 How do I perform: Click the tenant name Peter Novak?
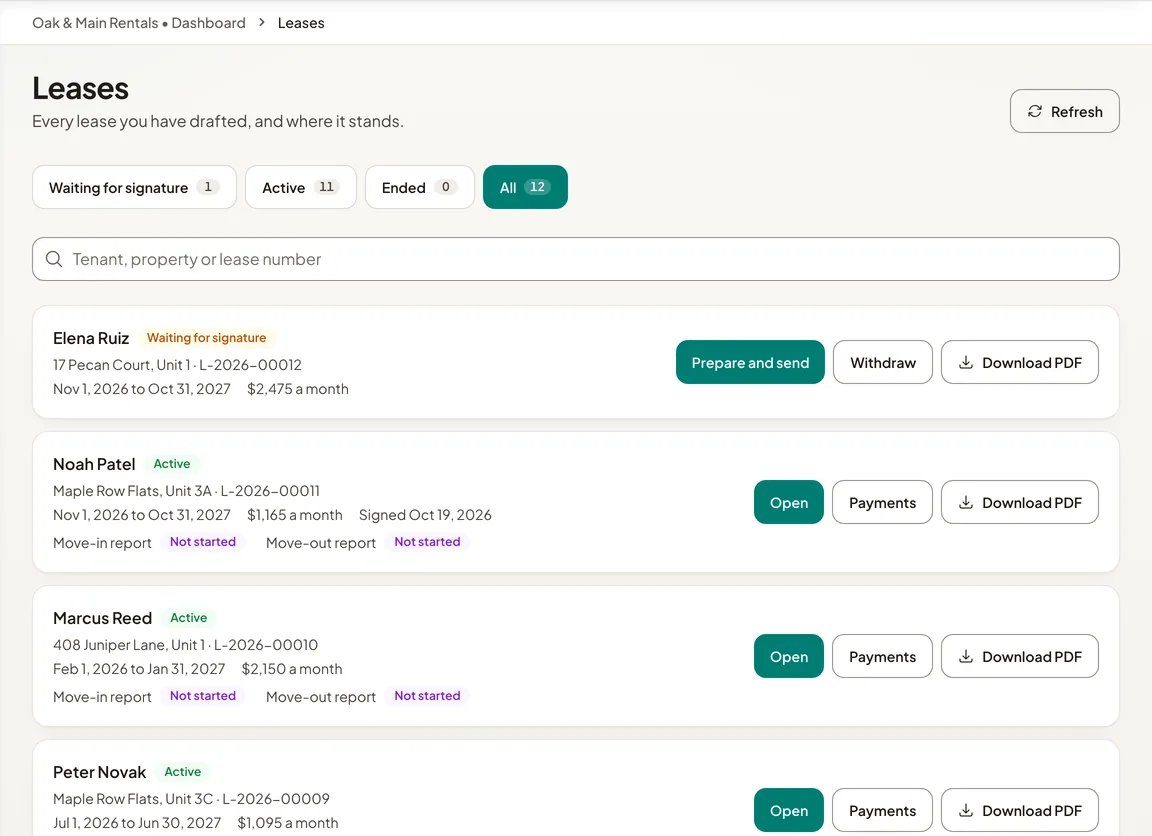pyautogui.click(x=99, y=772)
